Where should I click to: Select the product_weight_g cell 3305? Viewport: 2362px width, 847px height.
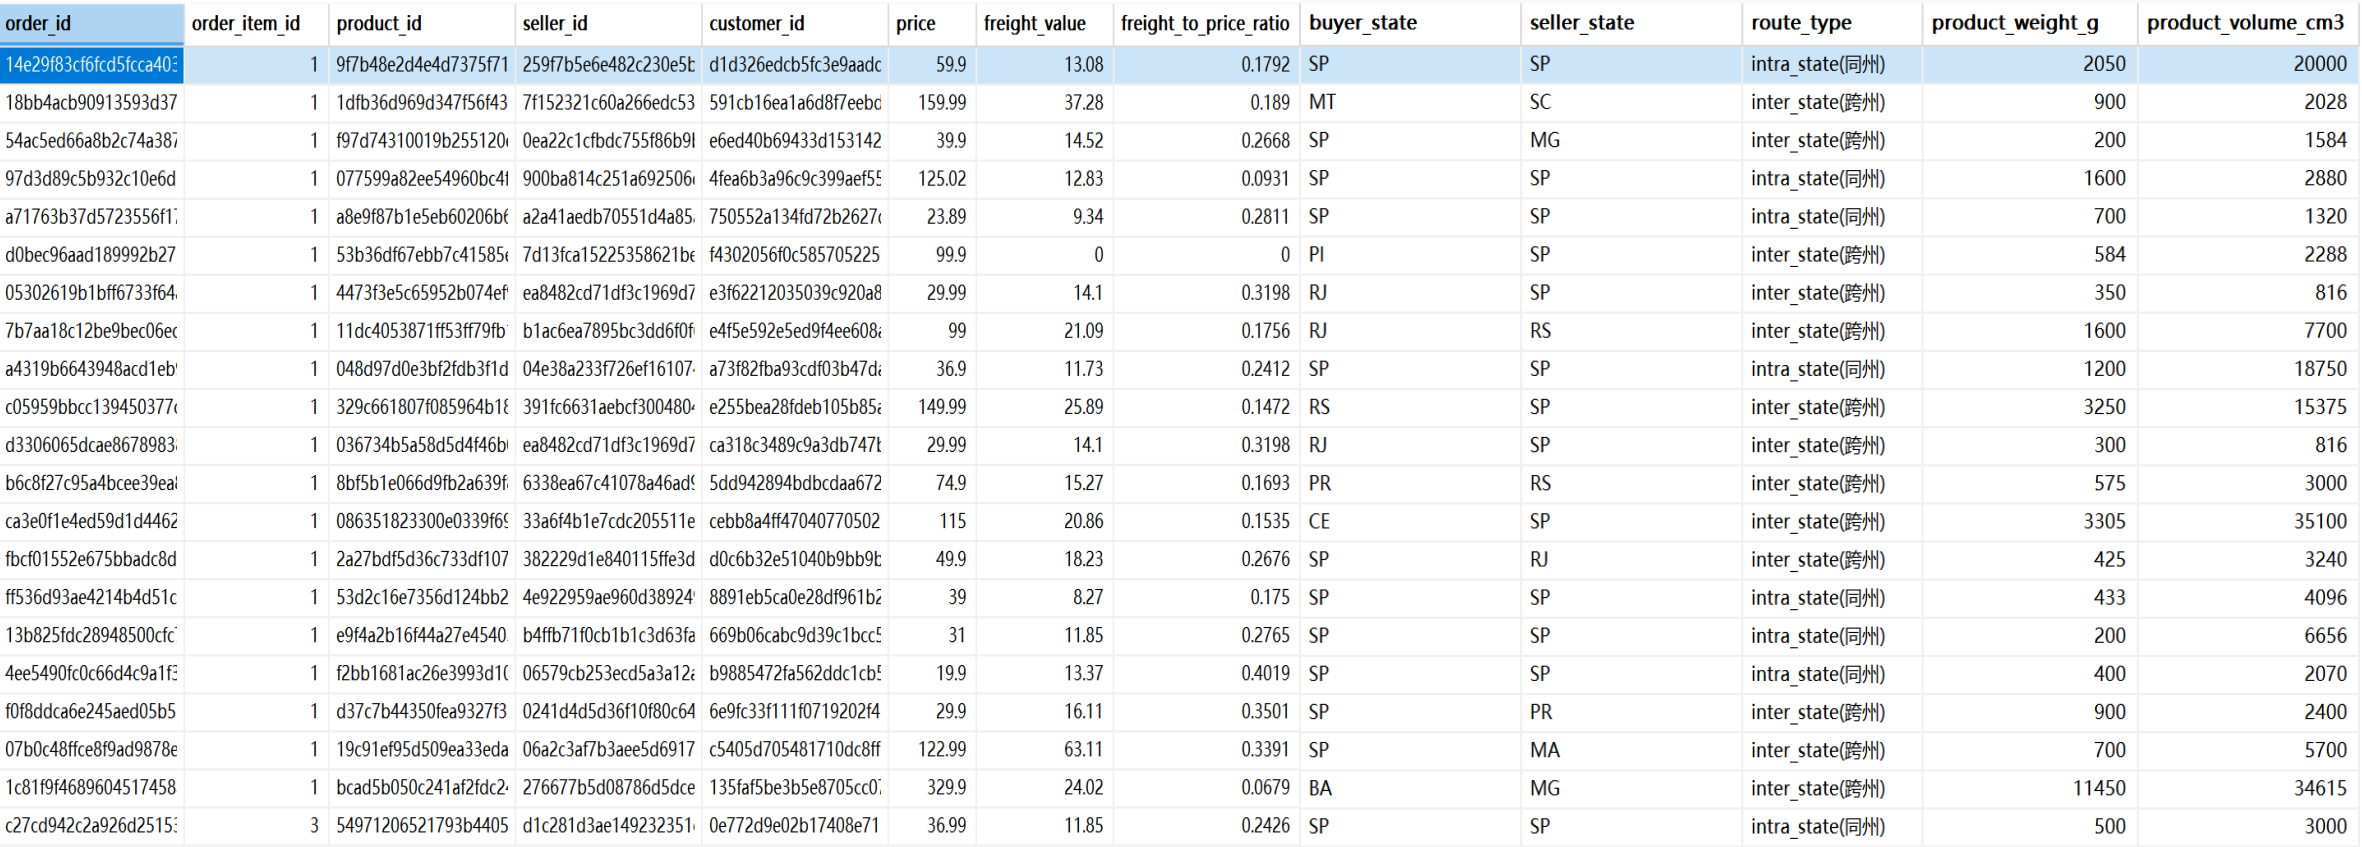click(x=2029, y=521)
